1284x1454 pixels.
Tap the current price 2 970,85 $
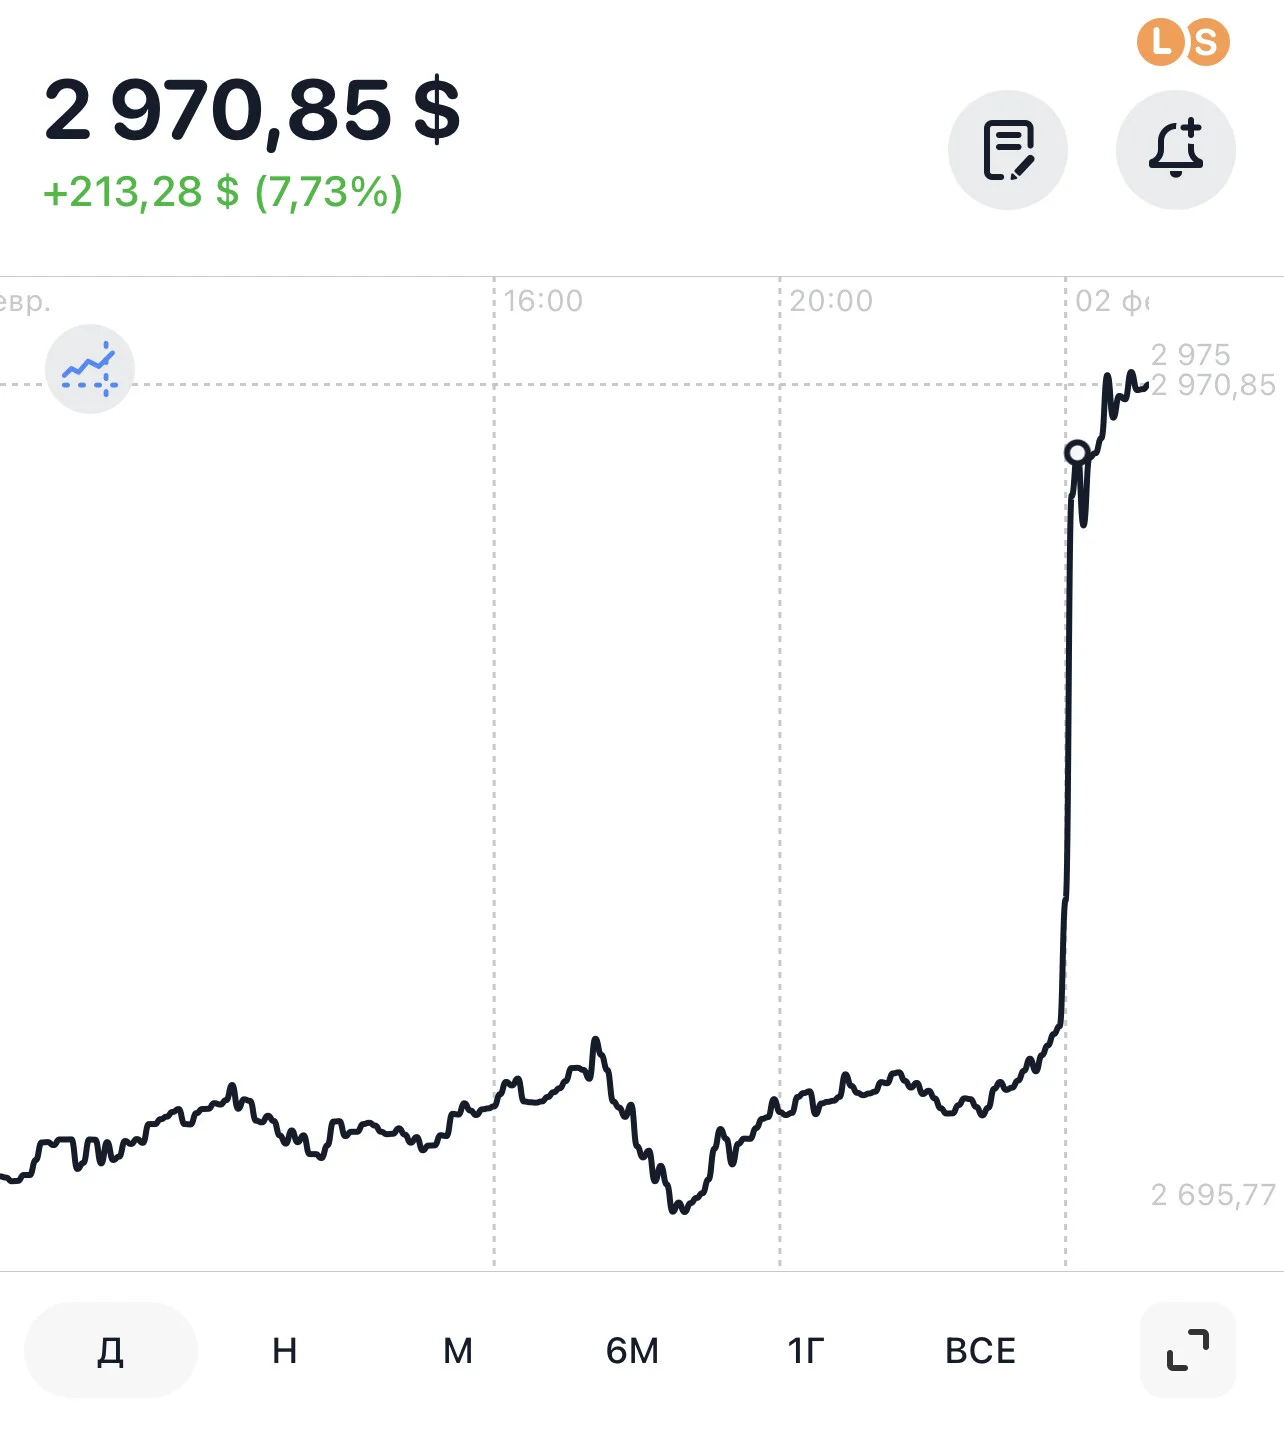click(x=252, y=110)
